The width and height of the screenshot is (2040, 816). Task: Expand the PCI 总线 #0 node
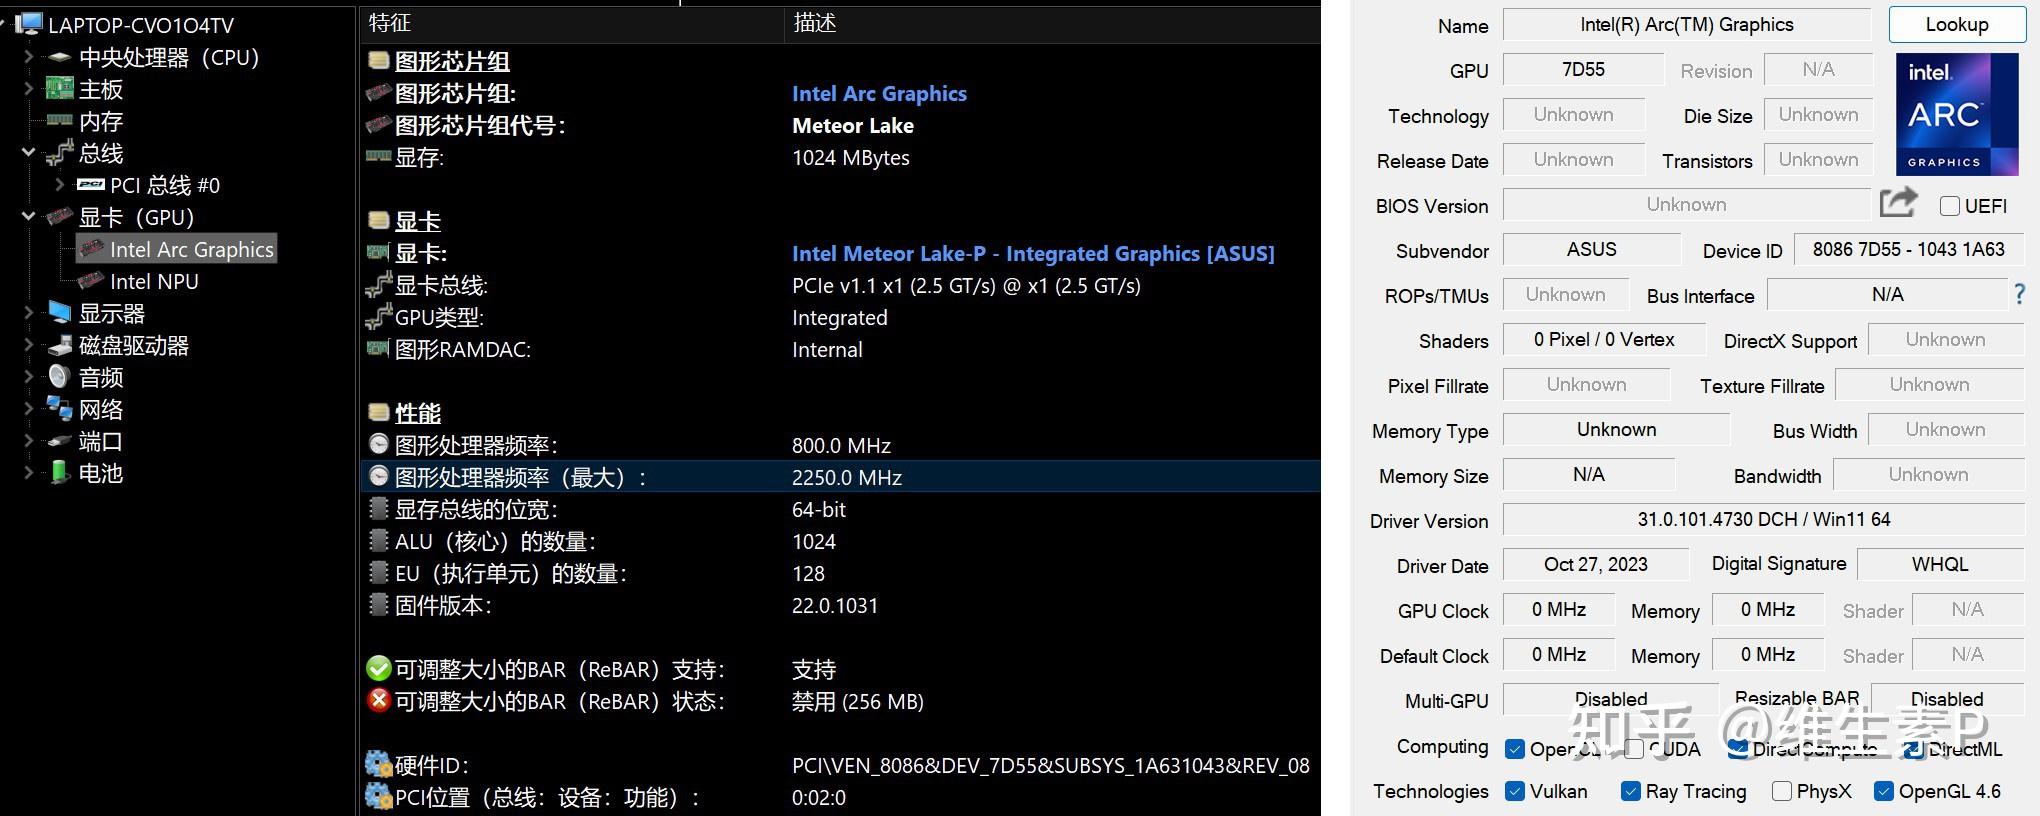(60, 185)
